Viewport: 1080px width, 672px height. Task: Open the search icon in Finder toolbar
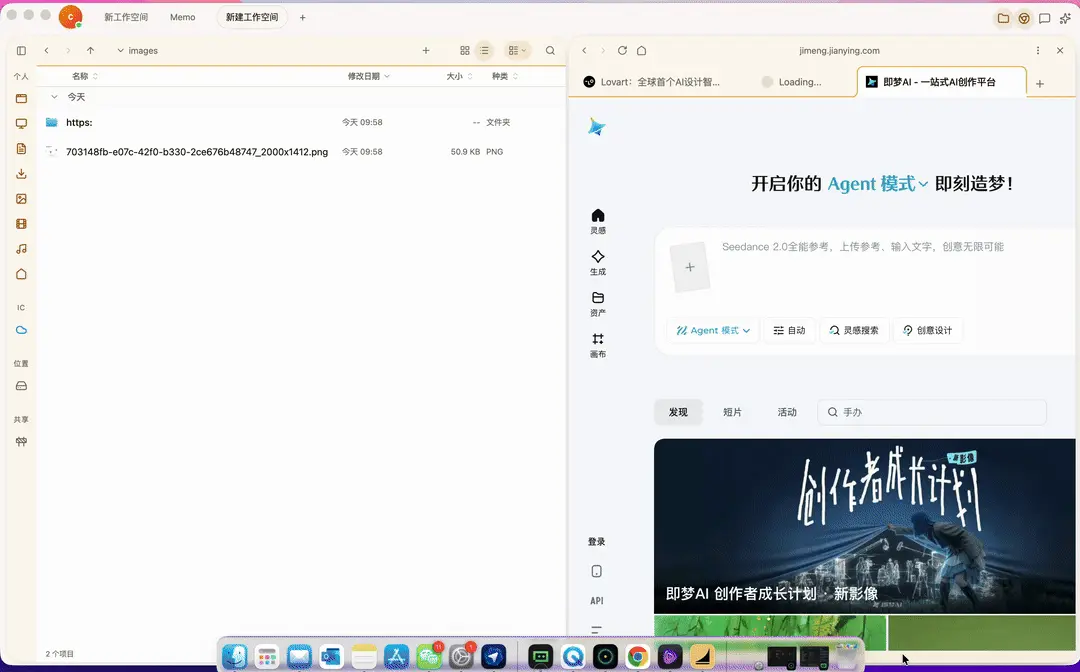pos(550,50)
